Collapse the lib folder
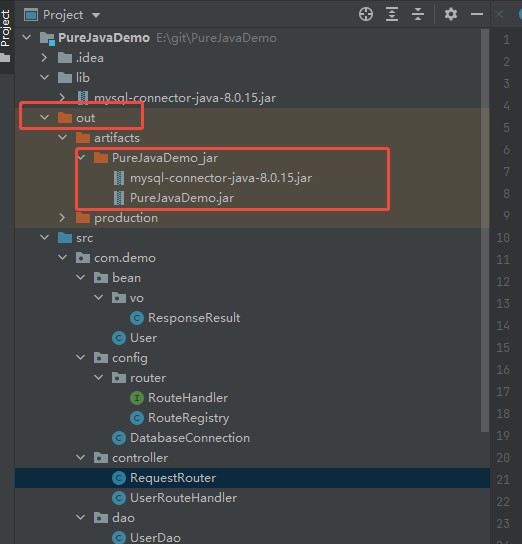Image resolution: width=522 pixels, height=544 pixels. click(45, 77)
